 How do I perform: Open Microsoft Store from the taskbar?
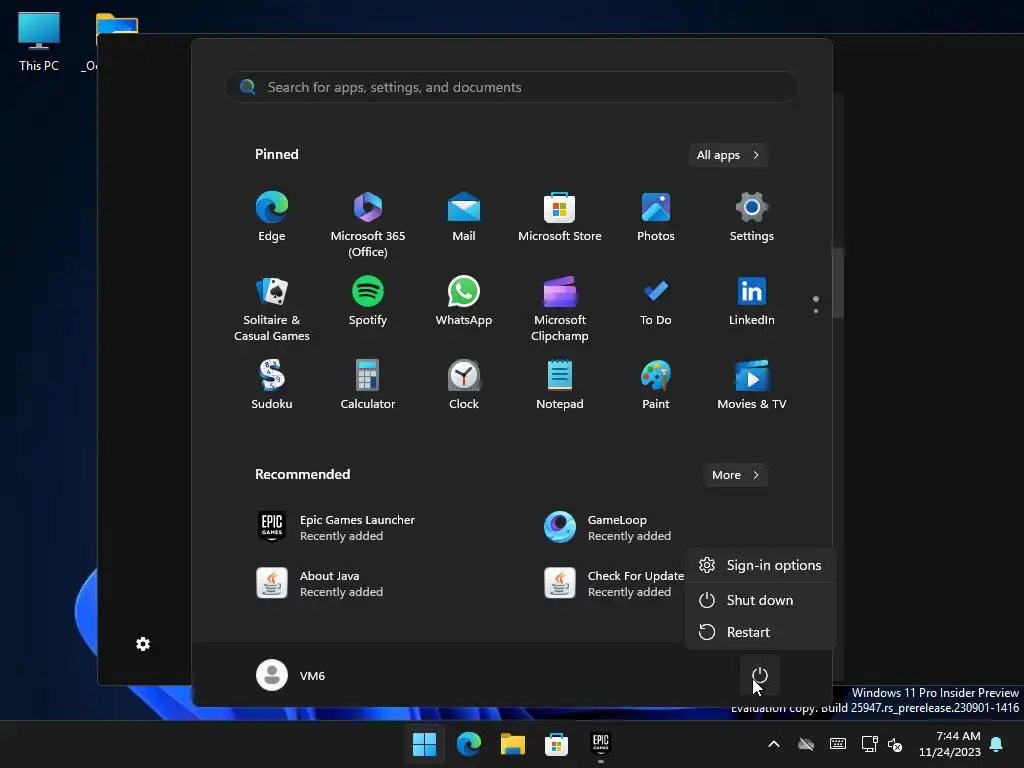[556, 744]
